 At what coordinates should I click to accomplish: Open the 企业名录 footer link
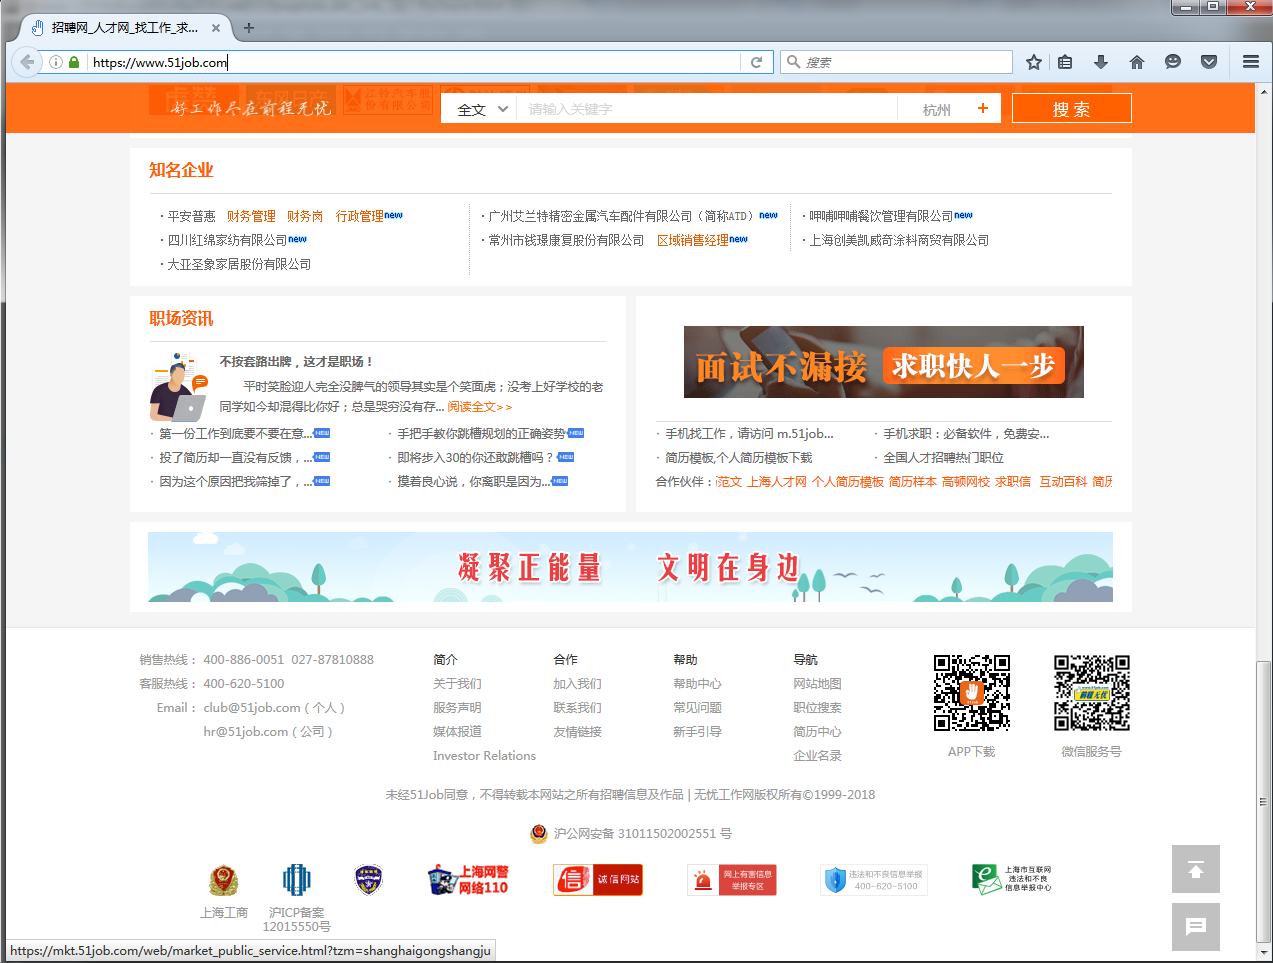tap(817, 756)
